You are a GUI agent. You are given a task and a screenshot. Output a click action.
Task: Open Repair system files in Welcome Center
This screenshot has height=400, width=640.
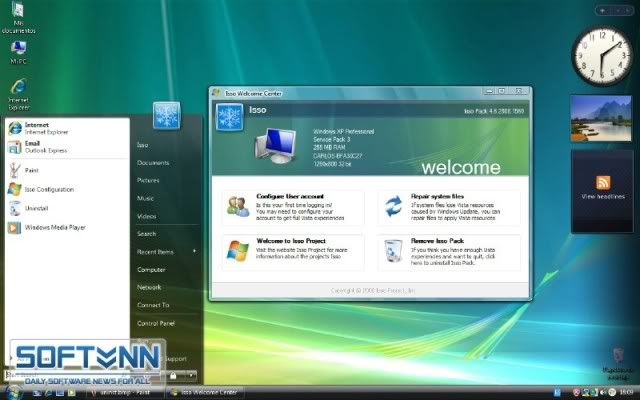click(x=449, y=207)
